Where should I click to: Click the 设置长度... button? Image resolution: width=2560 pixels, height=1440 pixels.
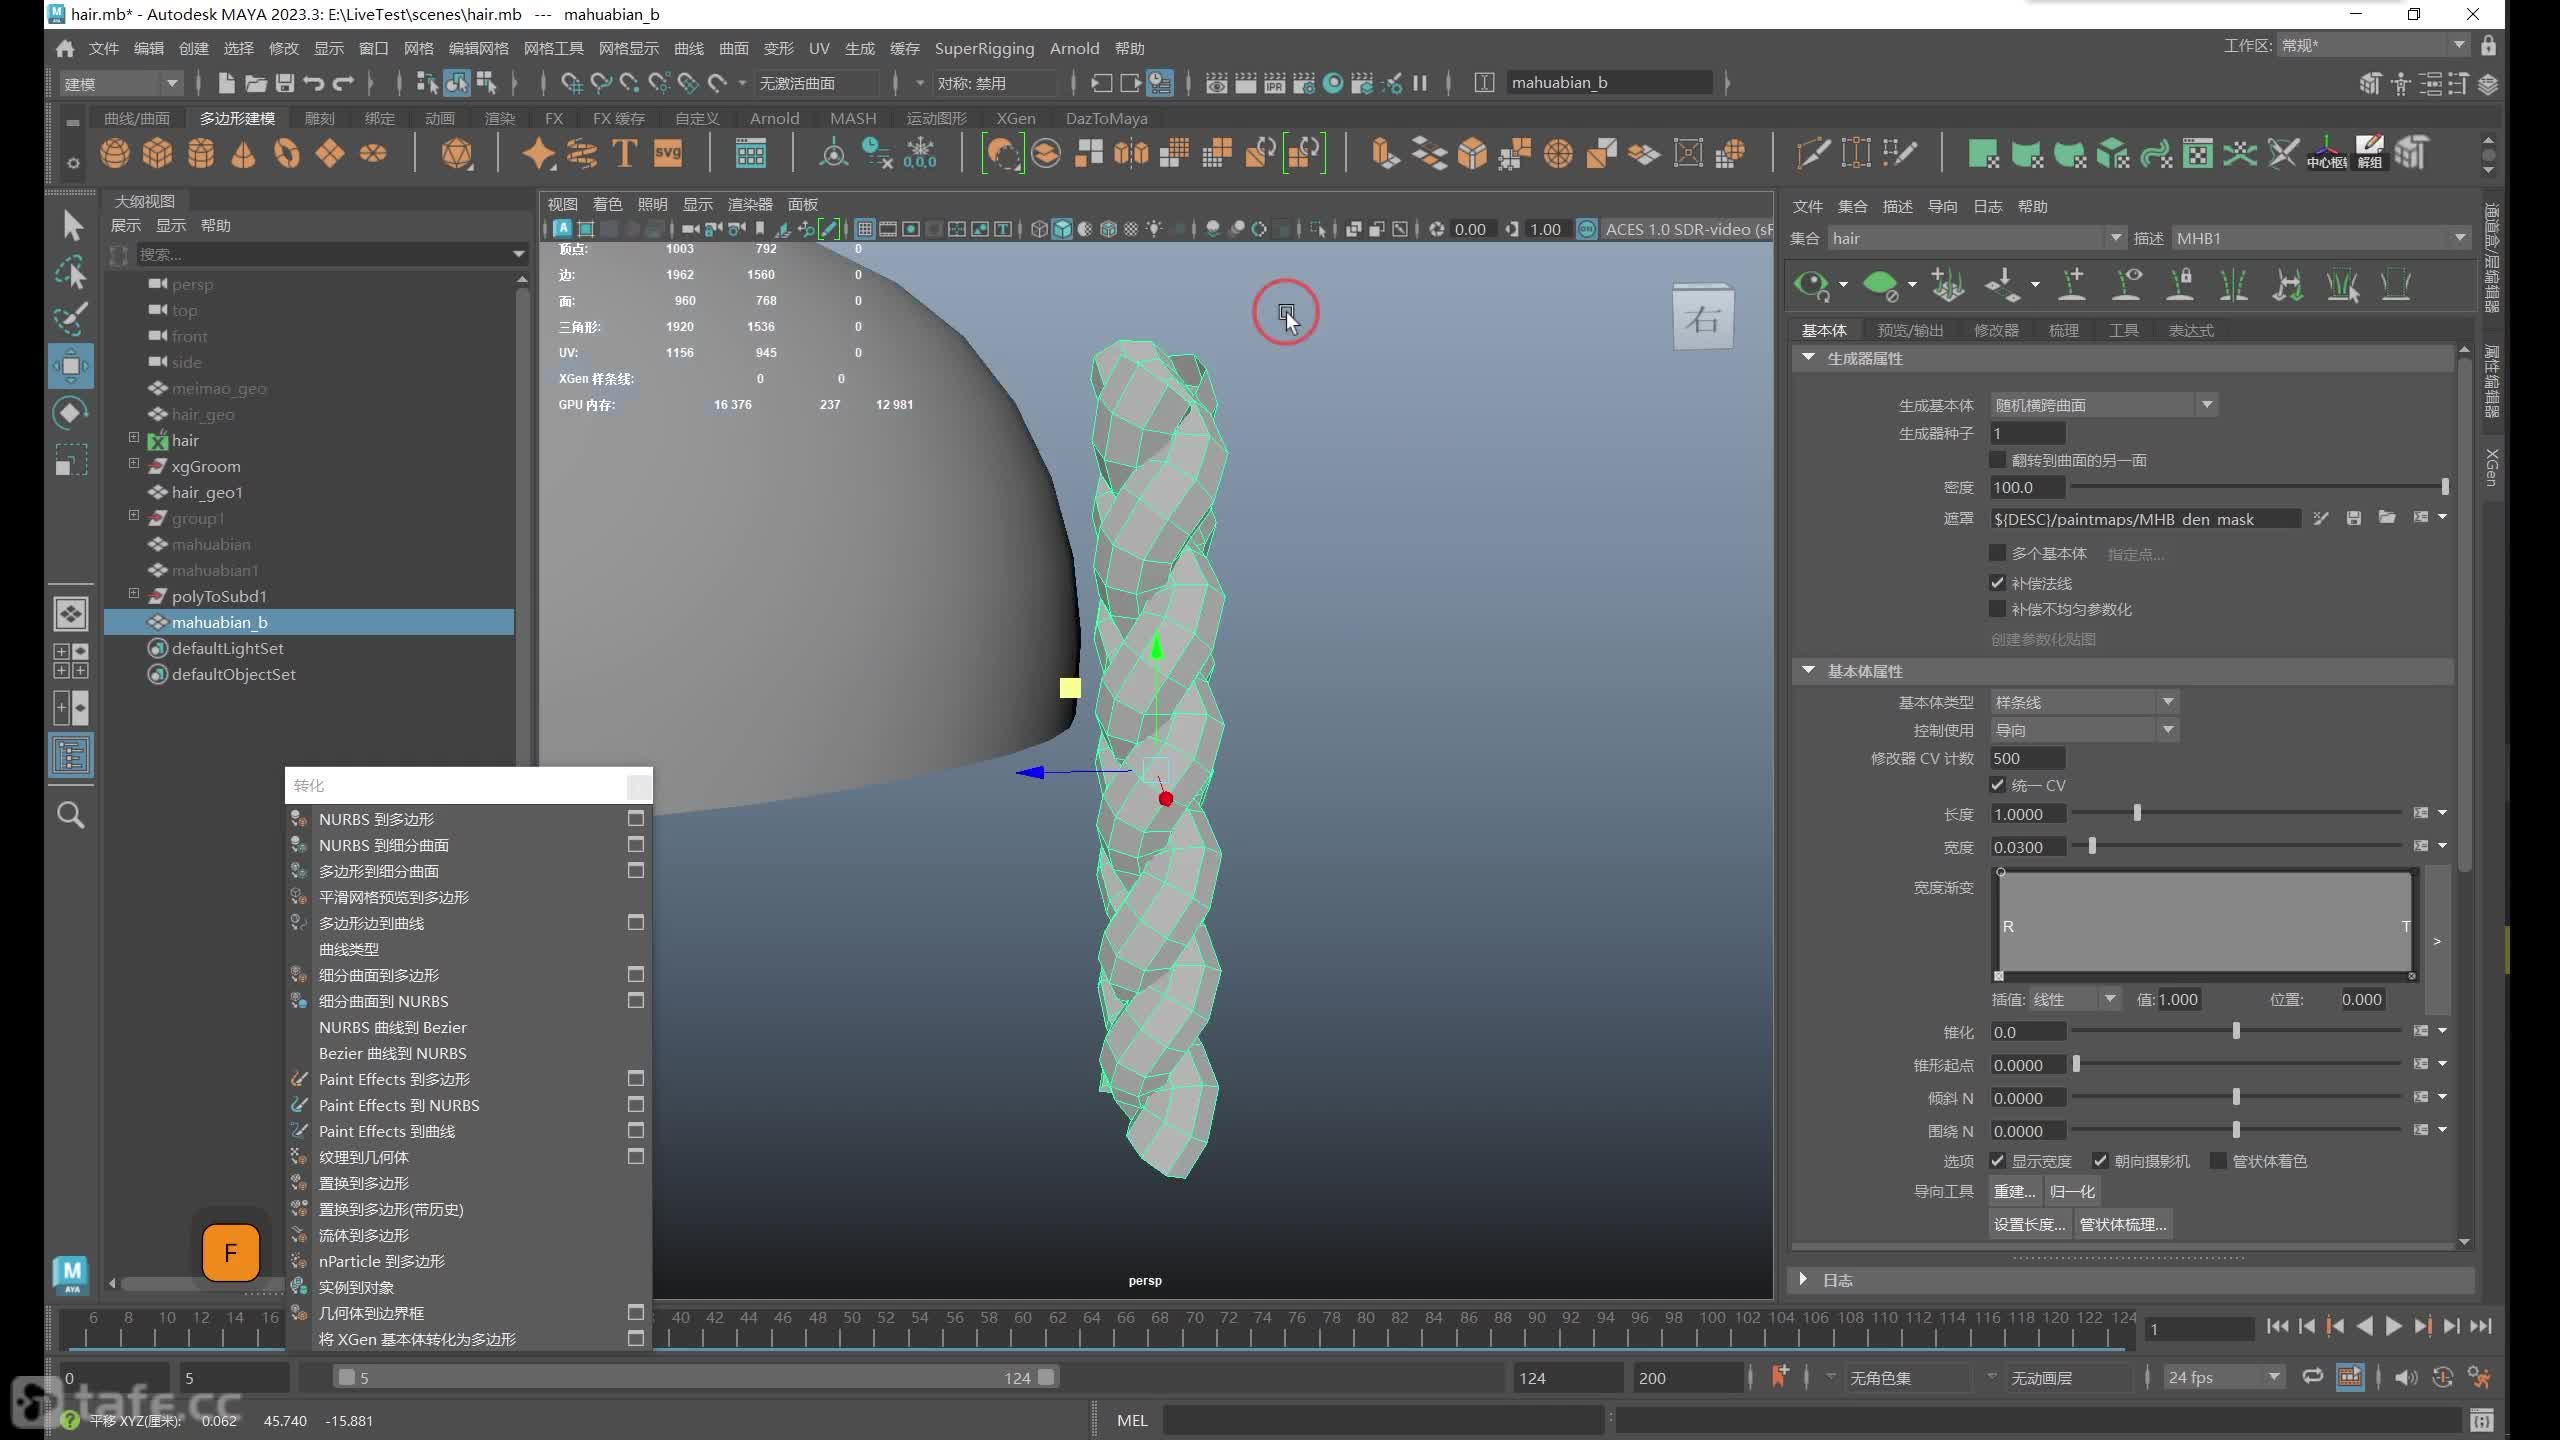2029,1224
